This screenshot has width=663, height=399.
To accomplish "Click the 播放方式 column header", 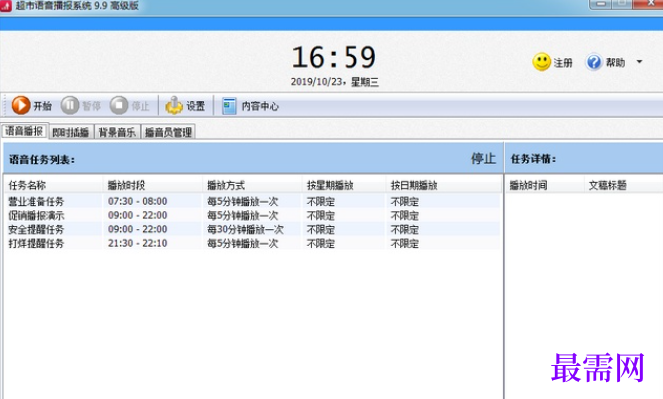I will click(252, 185).
